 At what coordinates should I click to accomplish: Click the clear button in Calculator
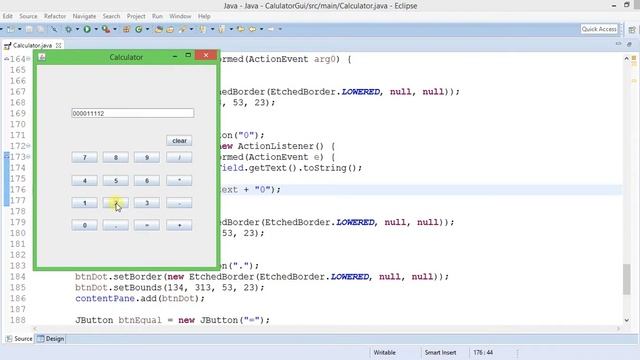(x=179, y=140)
